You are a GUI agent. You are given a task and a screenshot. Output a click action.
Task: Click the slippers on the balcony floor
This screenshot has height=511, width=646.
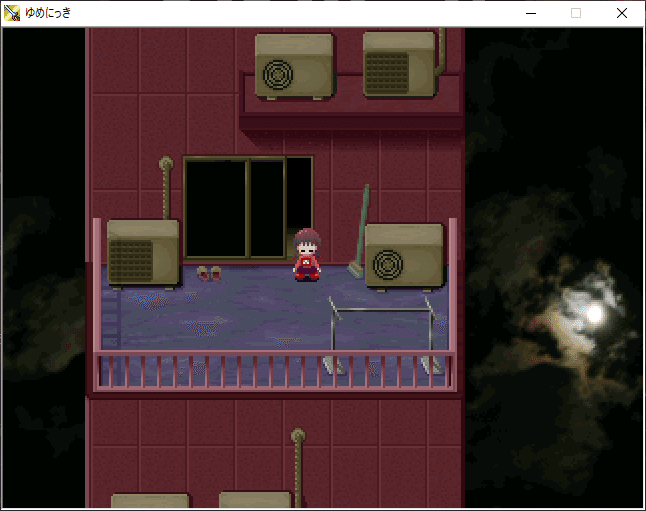tap(209, 273)
